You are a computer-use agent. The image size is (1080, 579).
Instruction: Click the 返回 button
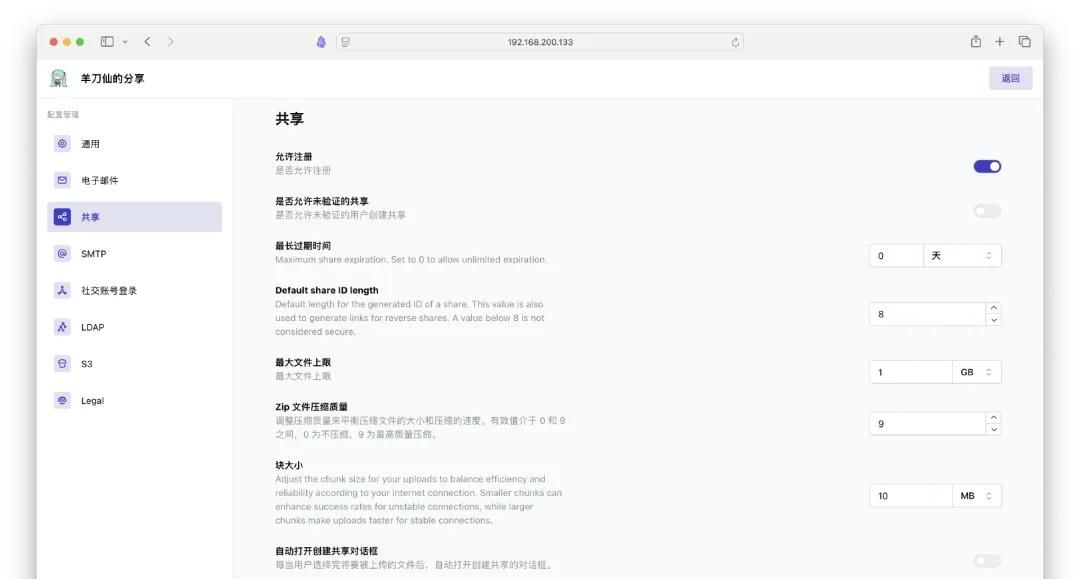tap(1011, 77)
